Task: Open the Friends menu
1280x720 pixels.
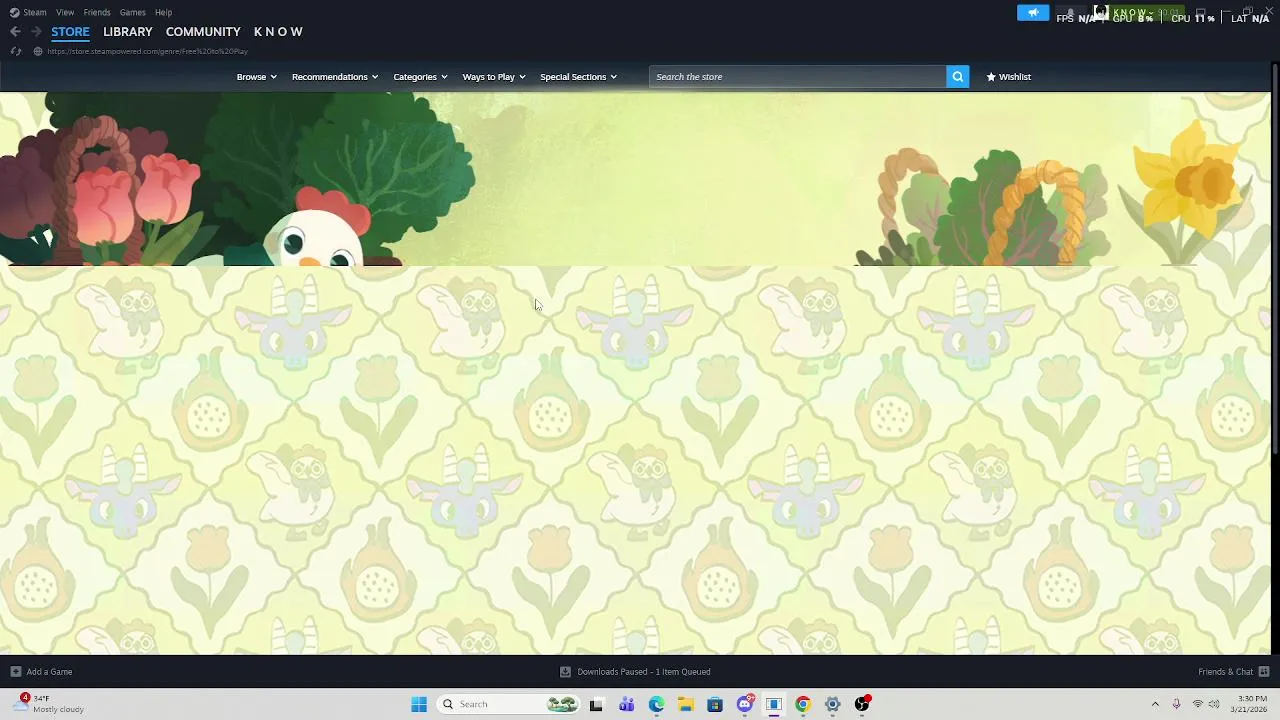Action: [97, 12]
